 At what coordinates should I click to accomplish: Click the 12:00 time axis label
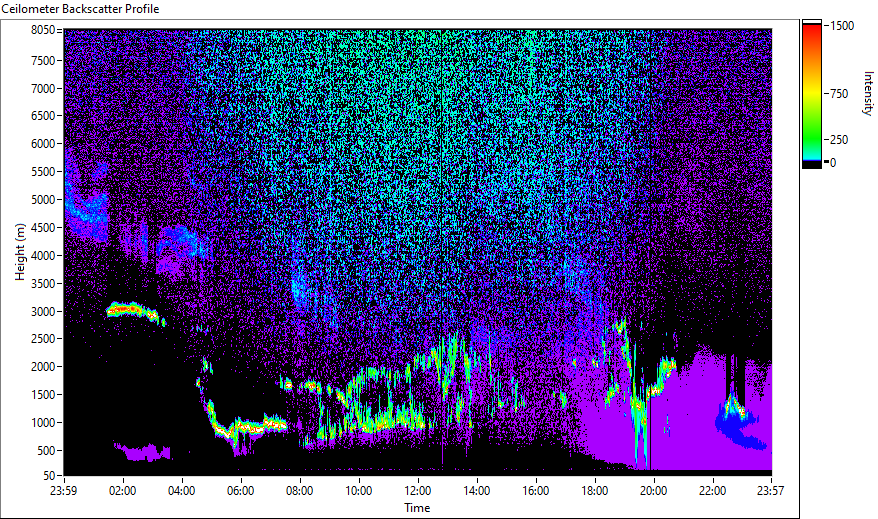[x=418, y=491]
